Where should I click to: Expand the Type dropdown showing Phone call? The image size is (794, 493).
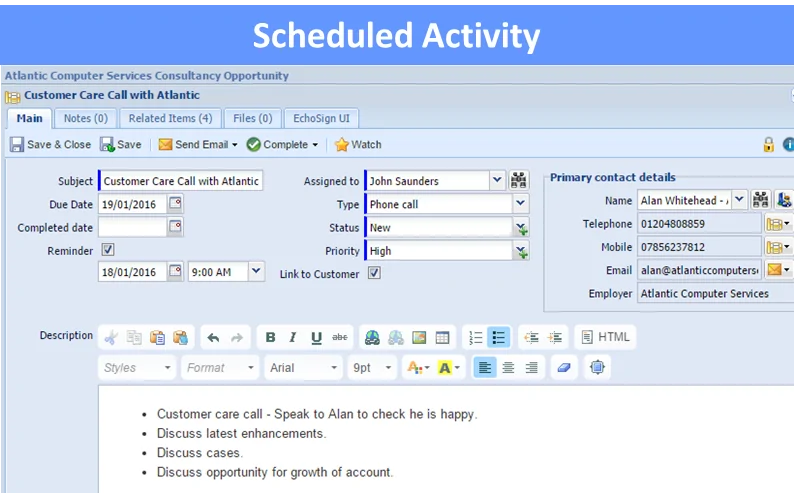[520, 204]
